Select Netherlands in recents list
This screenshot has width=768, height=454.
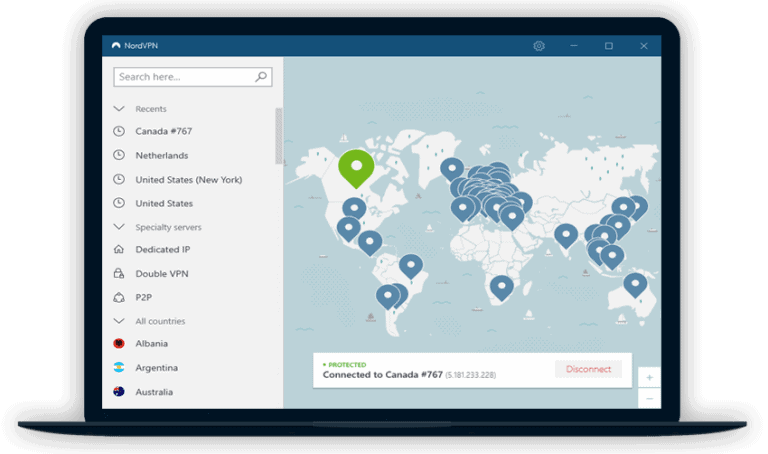[162, 155]
